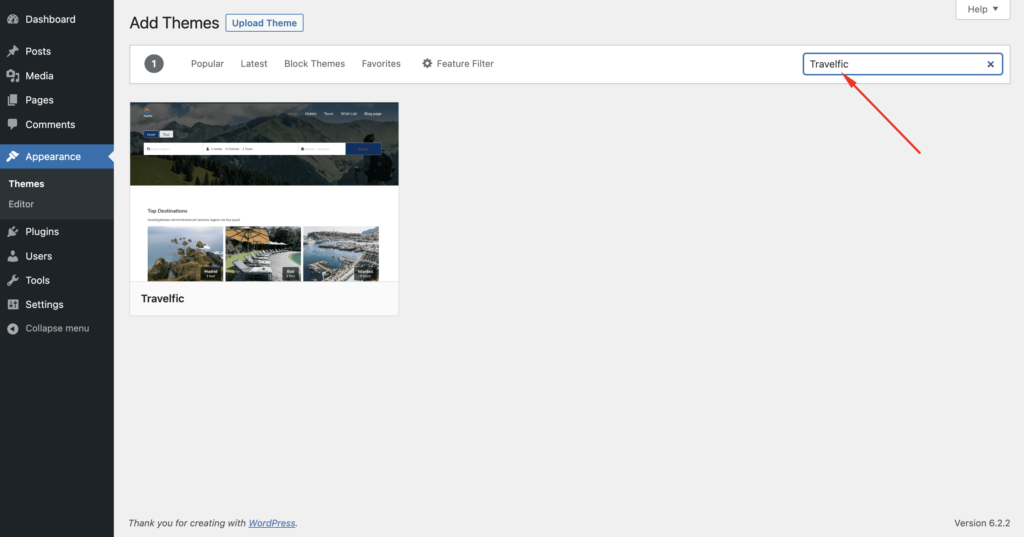Click the theme search field containing Travelfic

pyautogui.click(x=903, y=64)
